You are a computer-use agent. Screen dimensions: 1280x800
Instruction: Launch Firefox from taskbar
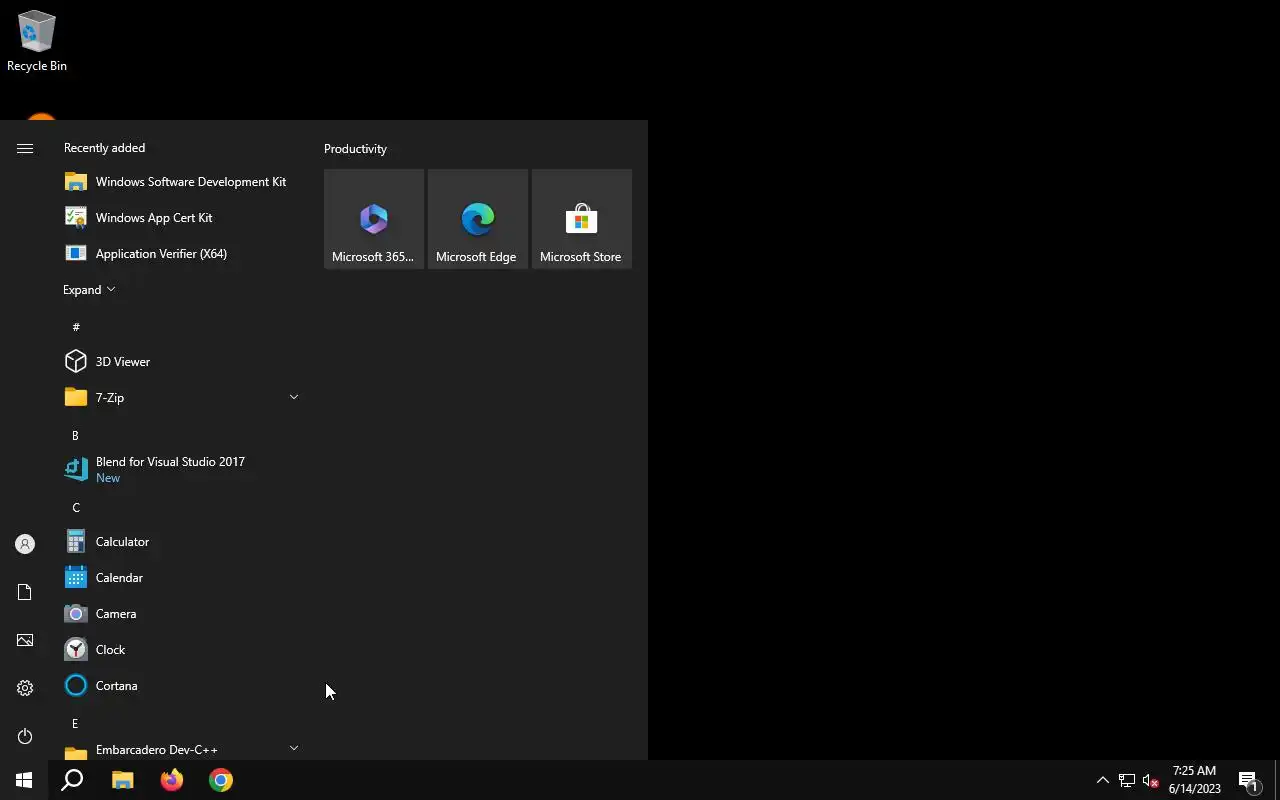(172, 780)
